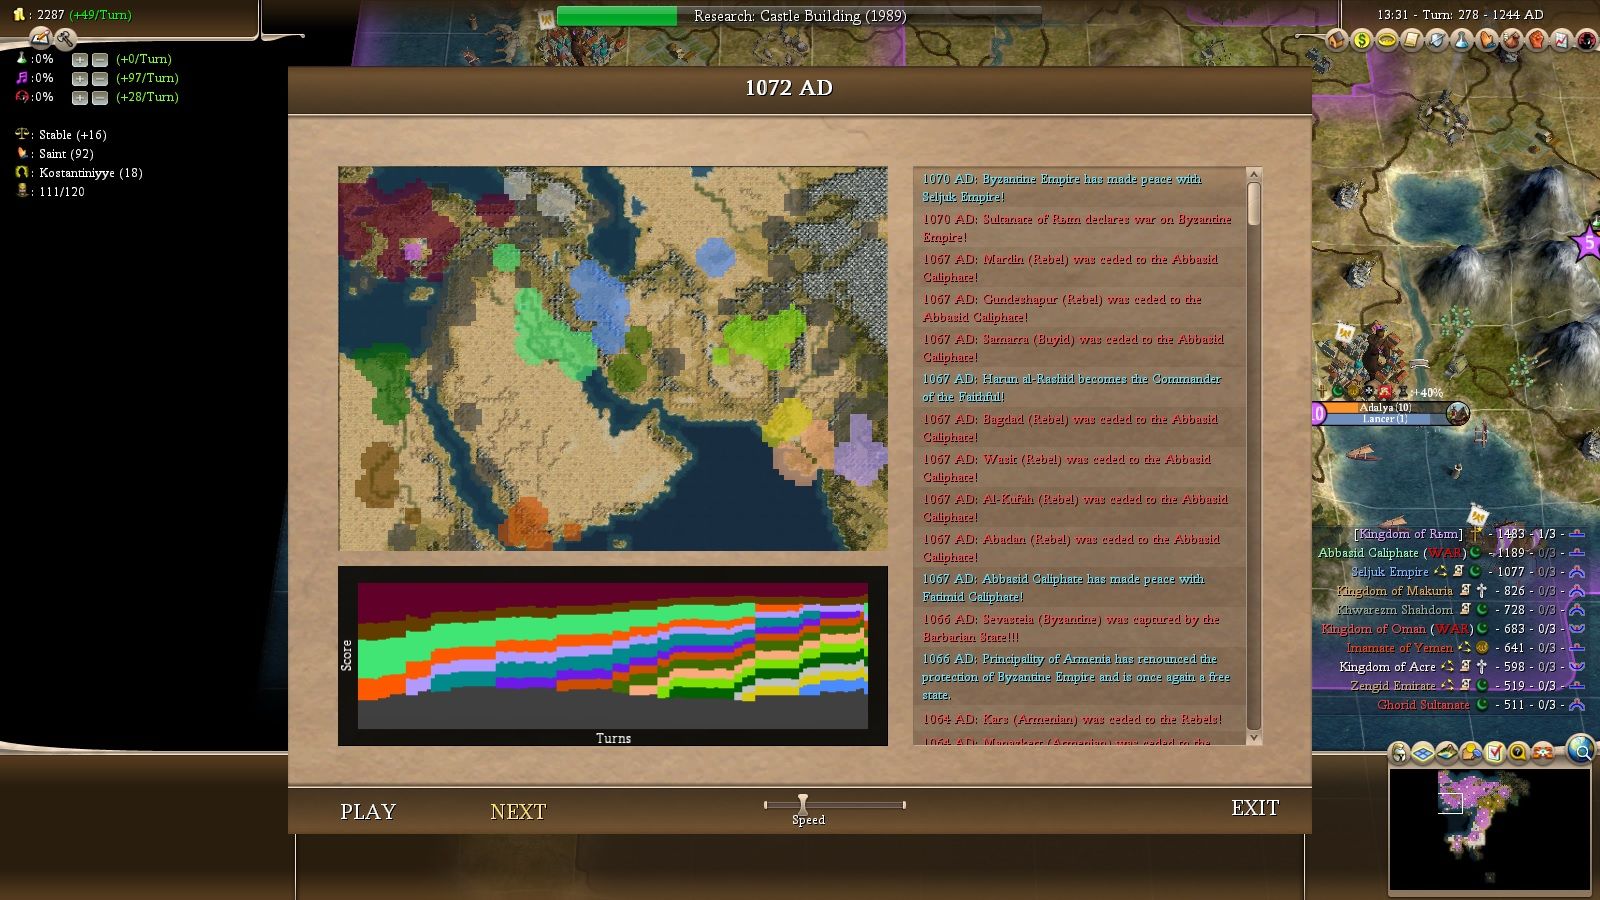Click the Adalya (10) city bar

tap(1385, 408)
